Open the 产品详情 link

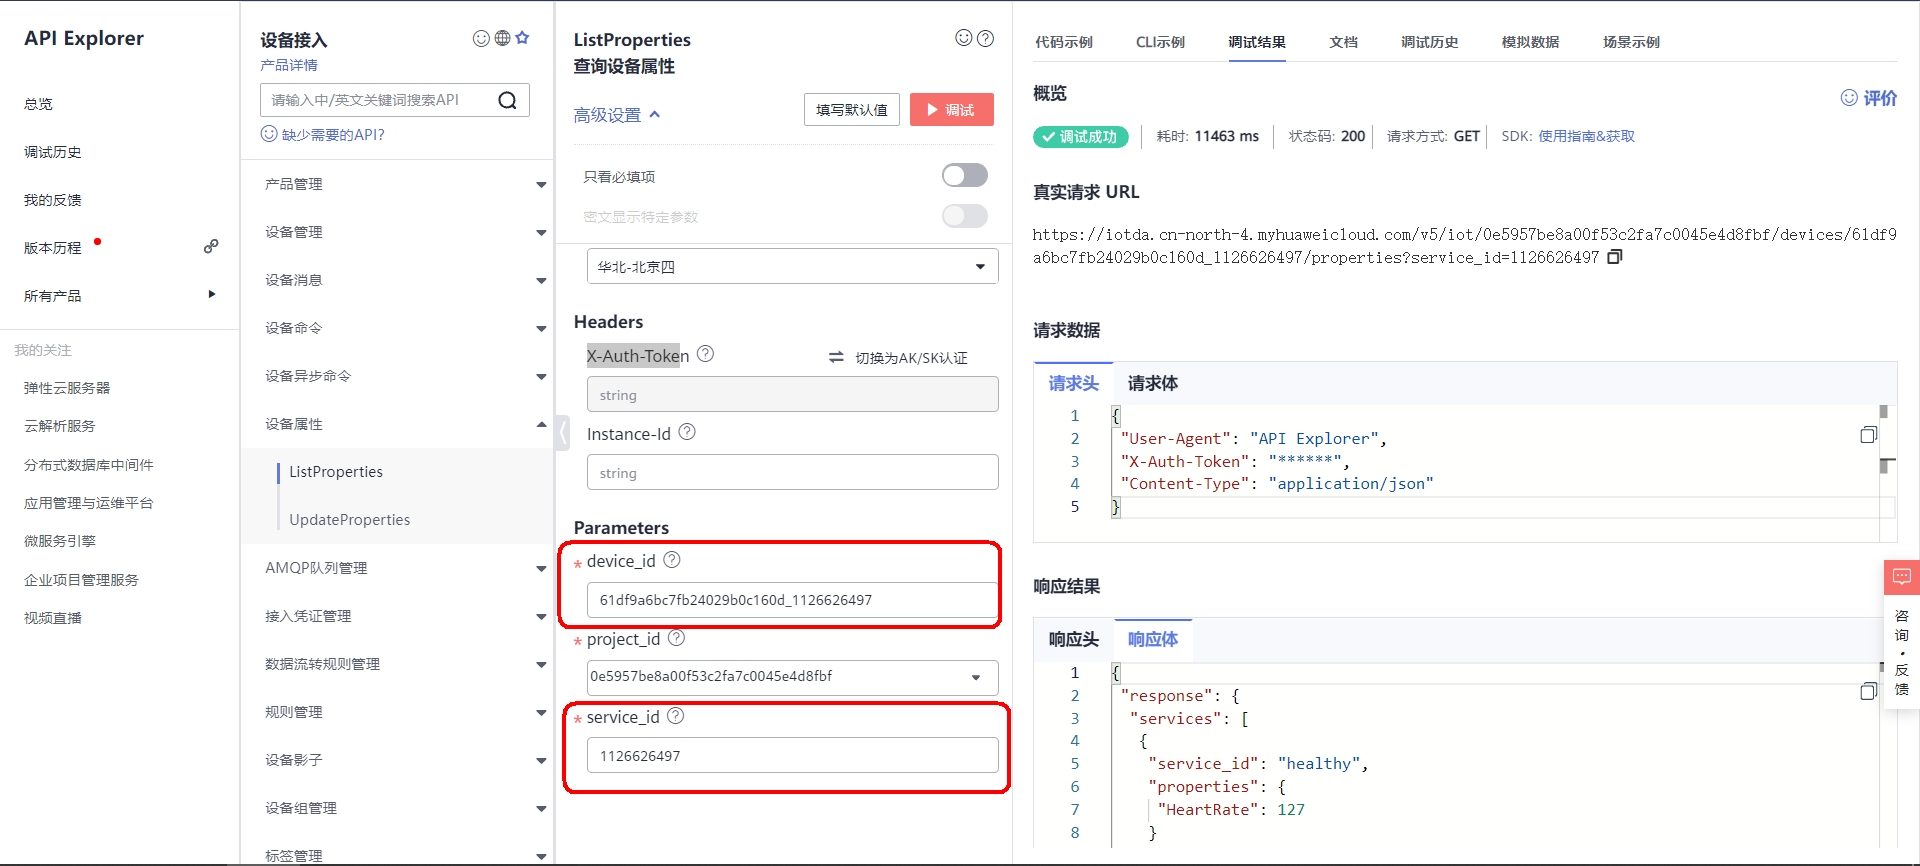click(289, 65)
